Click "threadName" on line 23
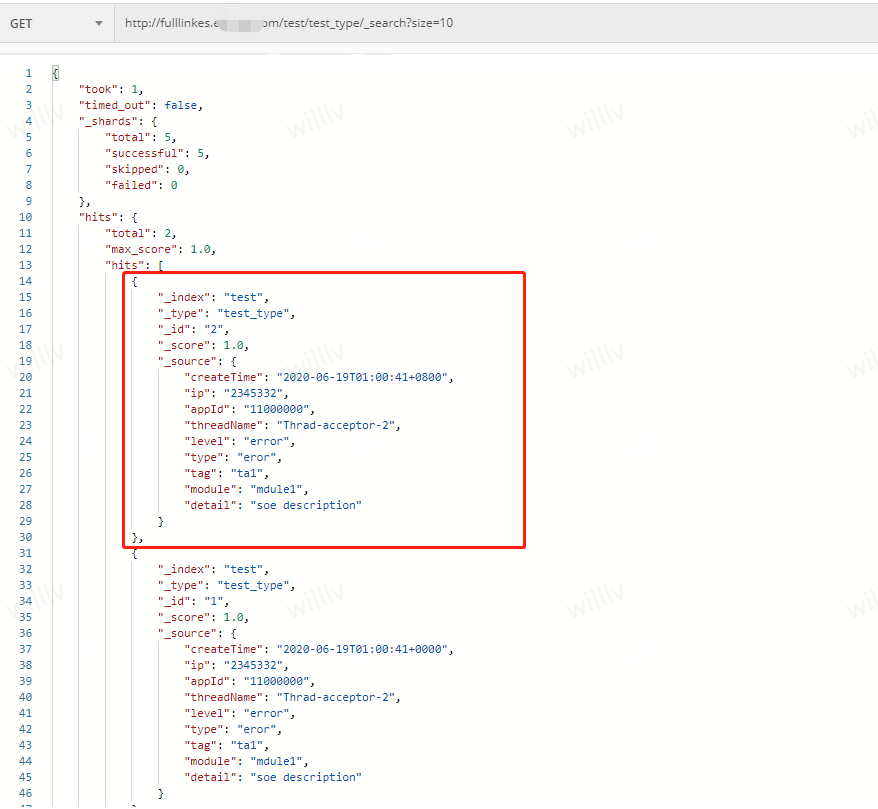Viewport: 878px width, 809px height. [224, 425]
